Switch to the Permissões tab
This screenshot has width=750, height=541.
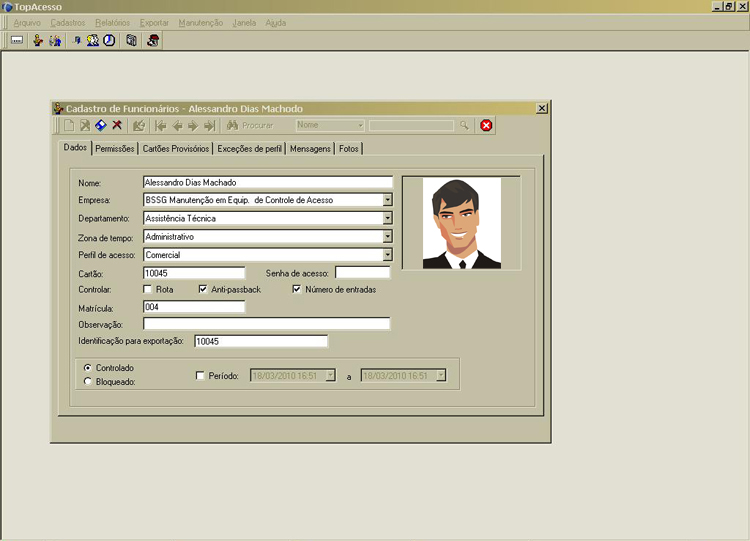115,149
